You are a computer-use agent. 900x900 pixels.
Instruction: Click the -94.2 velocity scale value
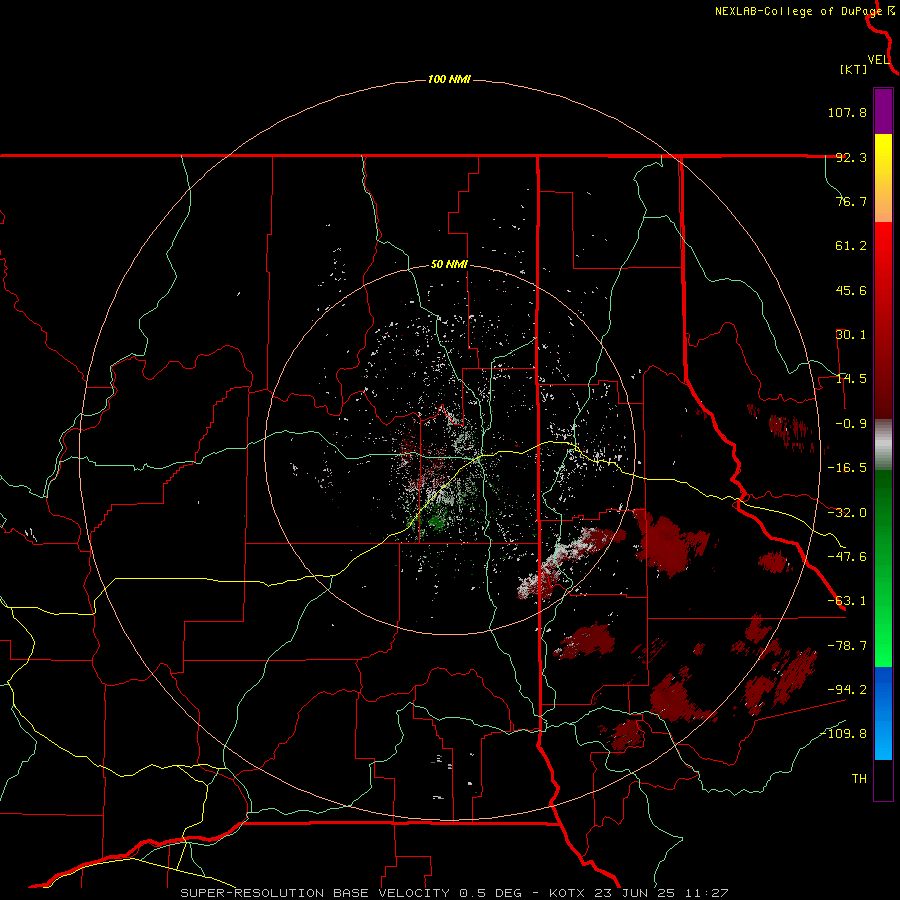point(847,690)
